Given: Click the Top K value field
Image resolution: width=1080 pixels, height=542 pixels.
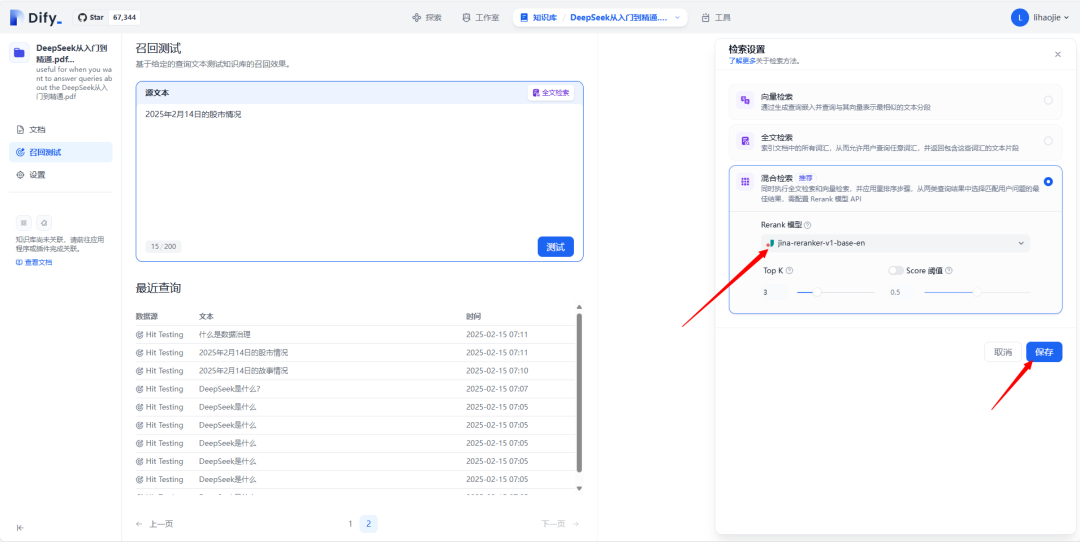Looking at the screenshot, I should pos(776,293).
